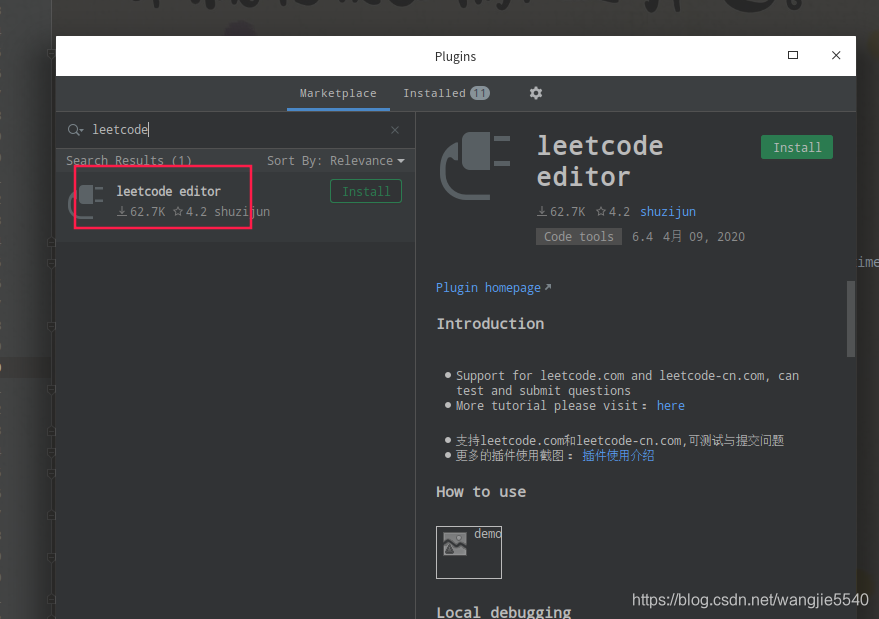Click the leetcode editor title in details

(600, 161)
